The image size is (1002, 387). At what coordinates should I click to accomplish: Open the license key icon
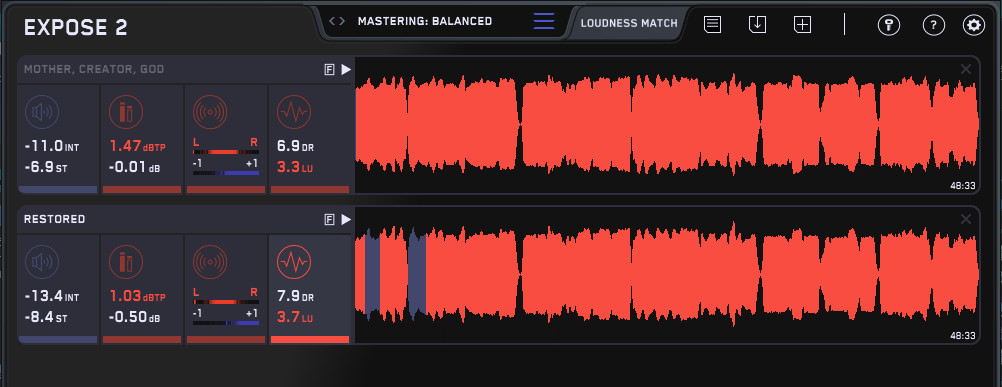pos(888,26)
